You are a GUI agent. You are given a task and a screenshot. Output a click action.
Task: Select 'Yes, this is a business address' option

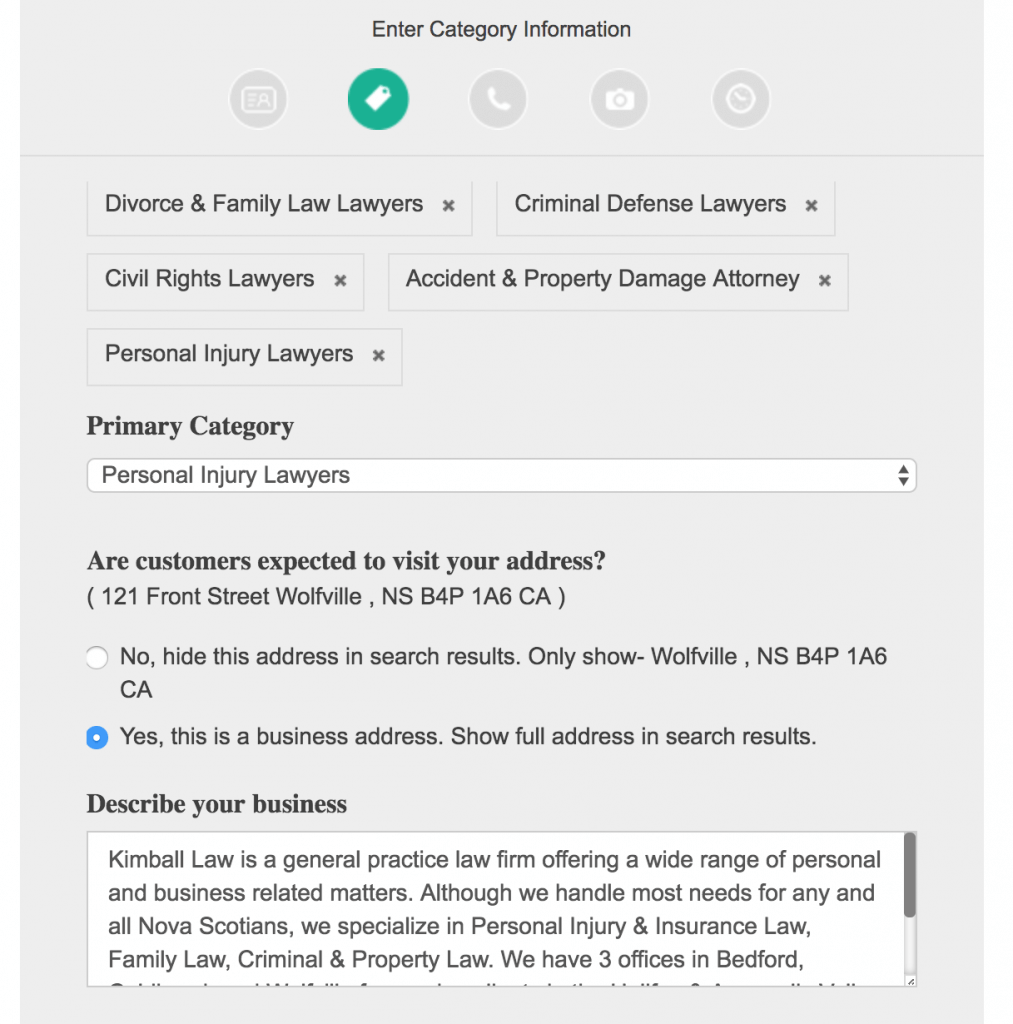pyautogui.click(x=97, y=737)
